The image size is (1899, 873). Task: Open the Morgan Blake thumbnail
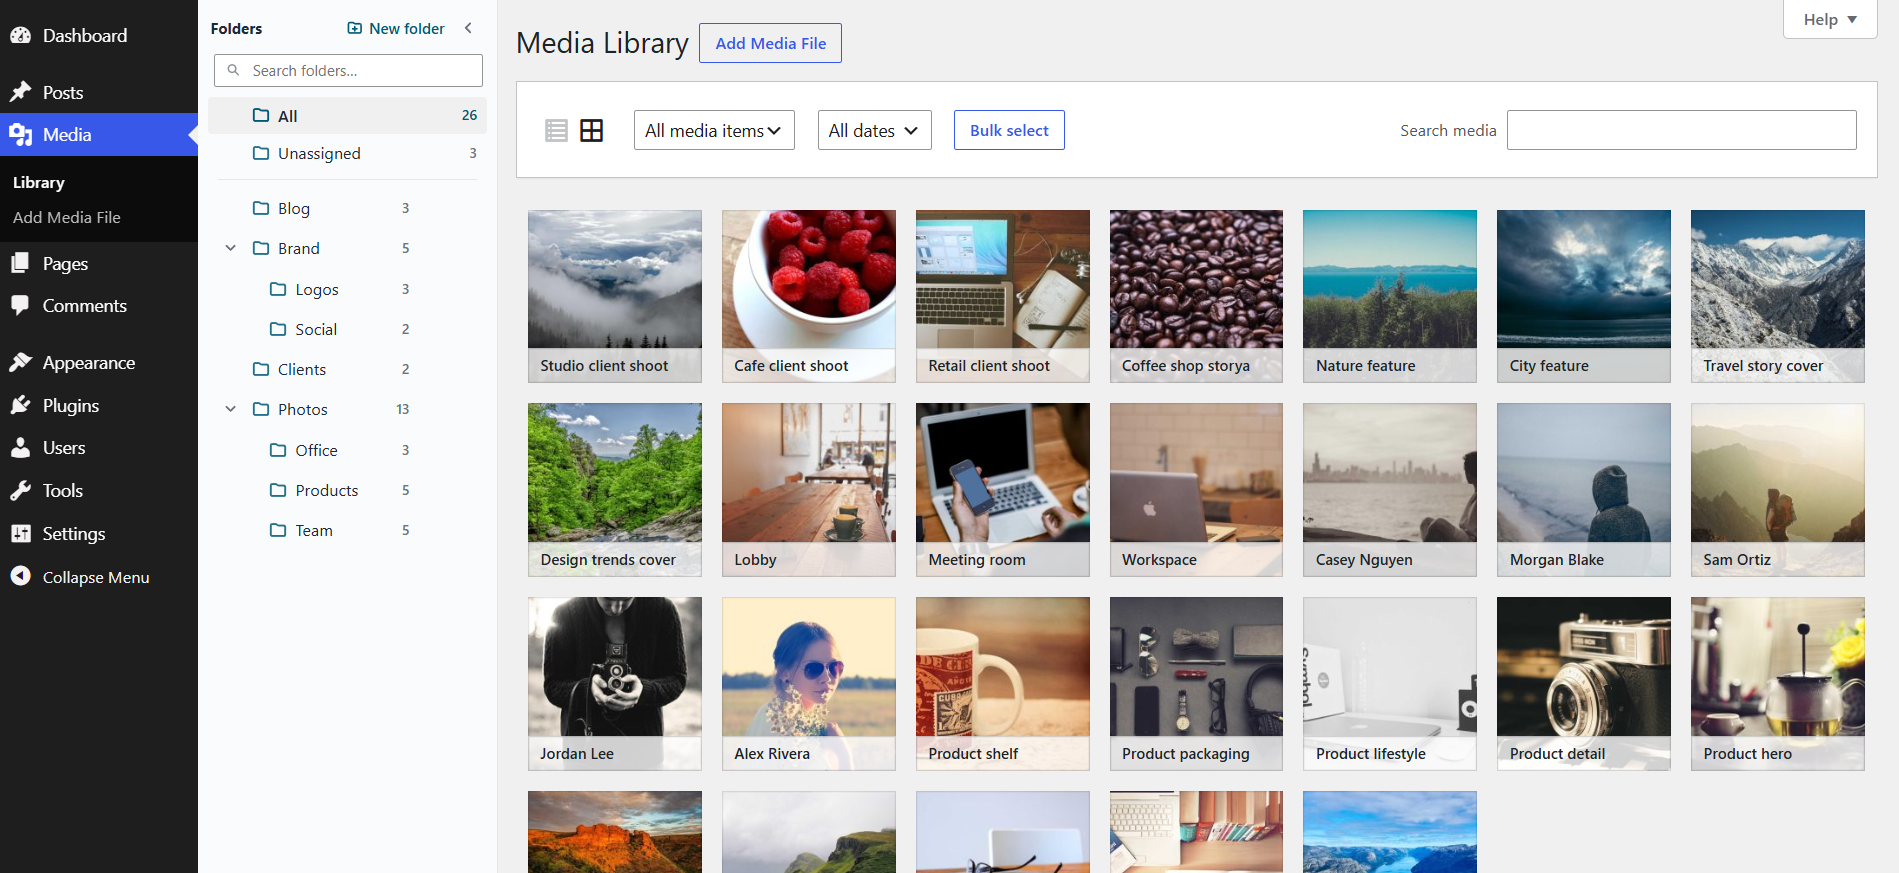1584,490
